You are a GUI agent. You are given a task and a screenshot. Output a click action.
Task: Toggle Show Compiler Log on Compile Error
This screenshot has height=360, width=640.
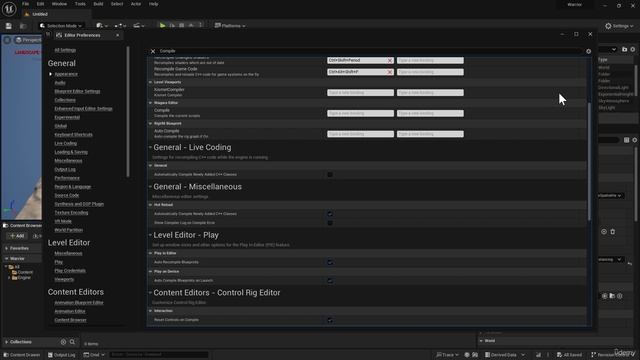click(330, 223)
